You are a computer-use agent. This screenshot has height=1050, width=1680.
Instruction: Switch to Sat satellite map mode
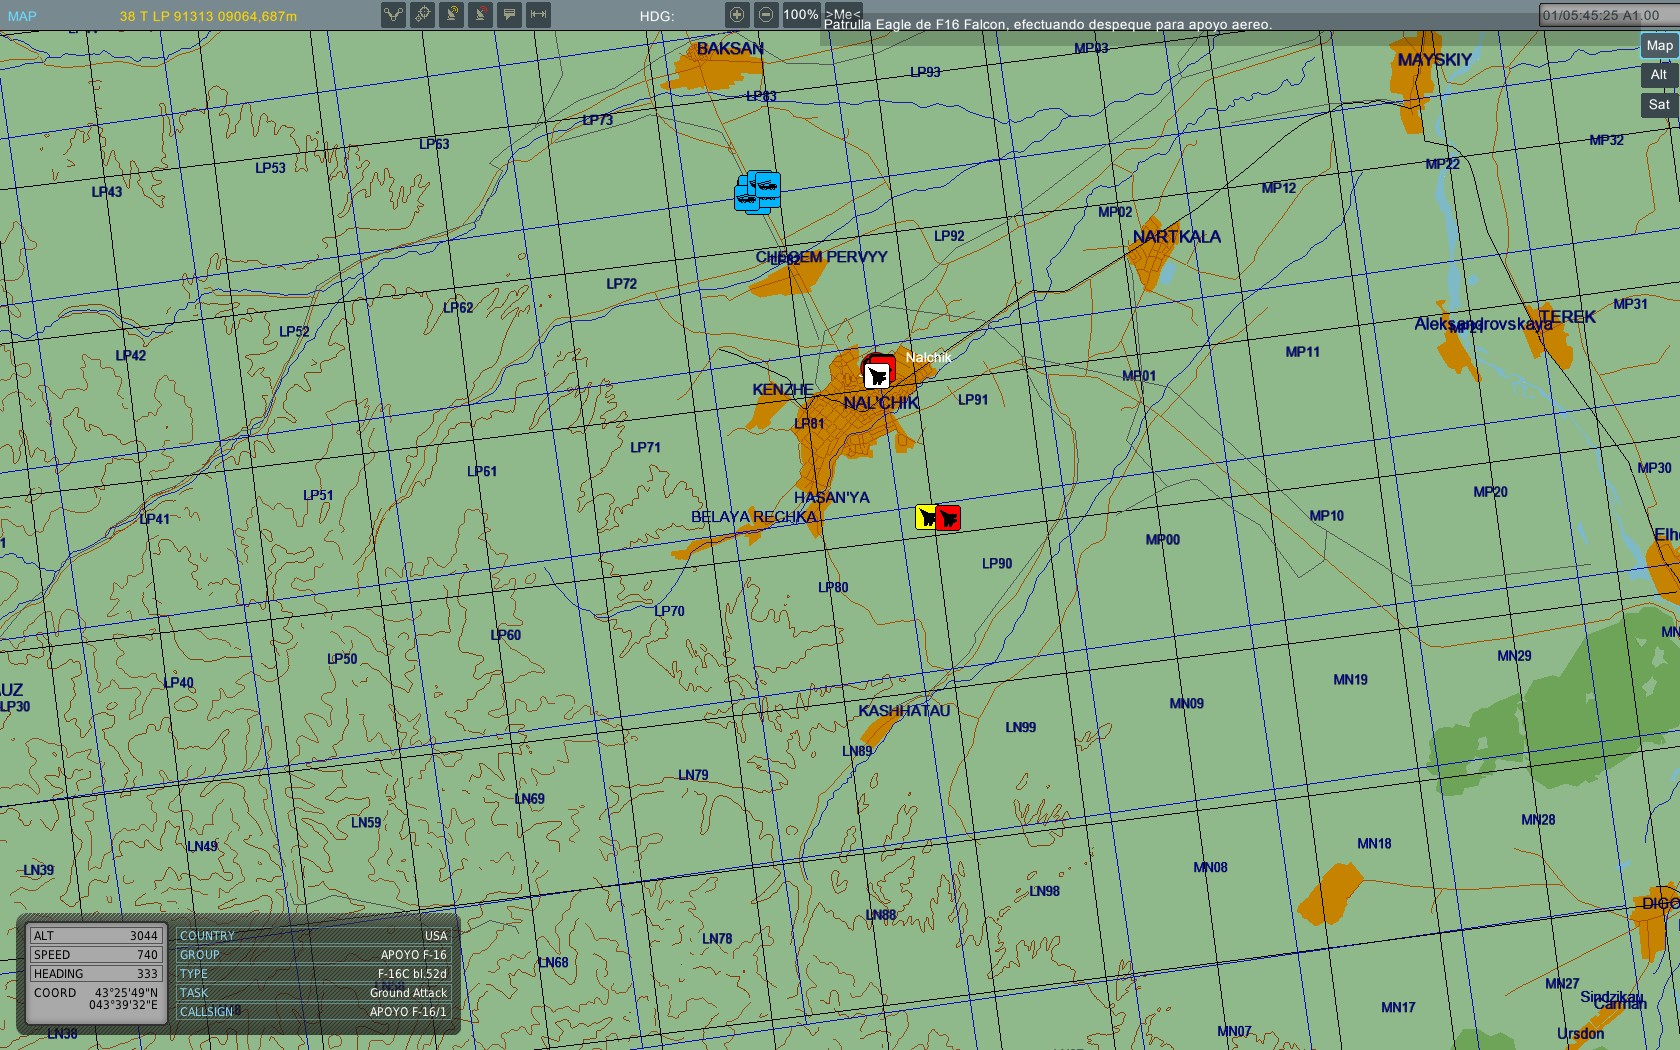(x=1659, y=105)
